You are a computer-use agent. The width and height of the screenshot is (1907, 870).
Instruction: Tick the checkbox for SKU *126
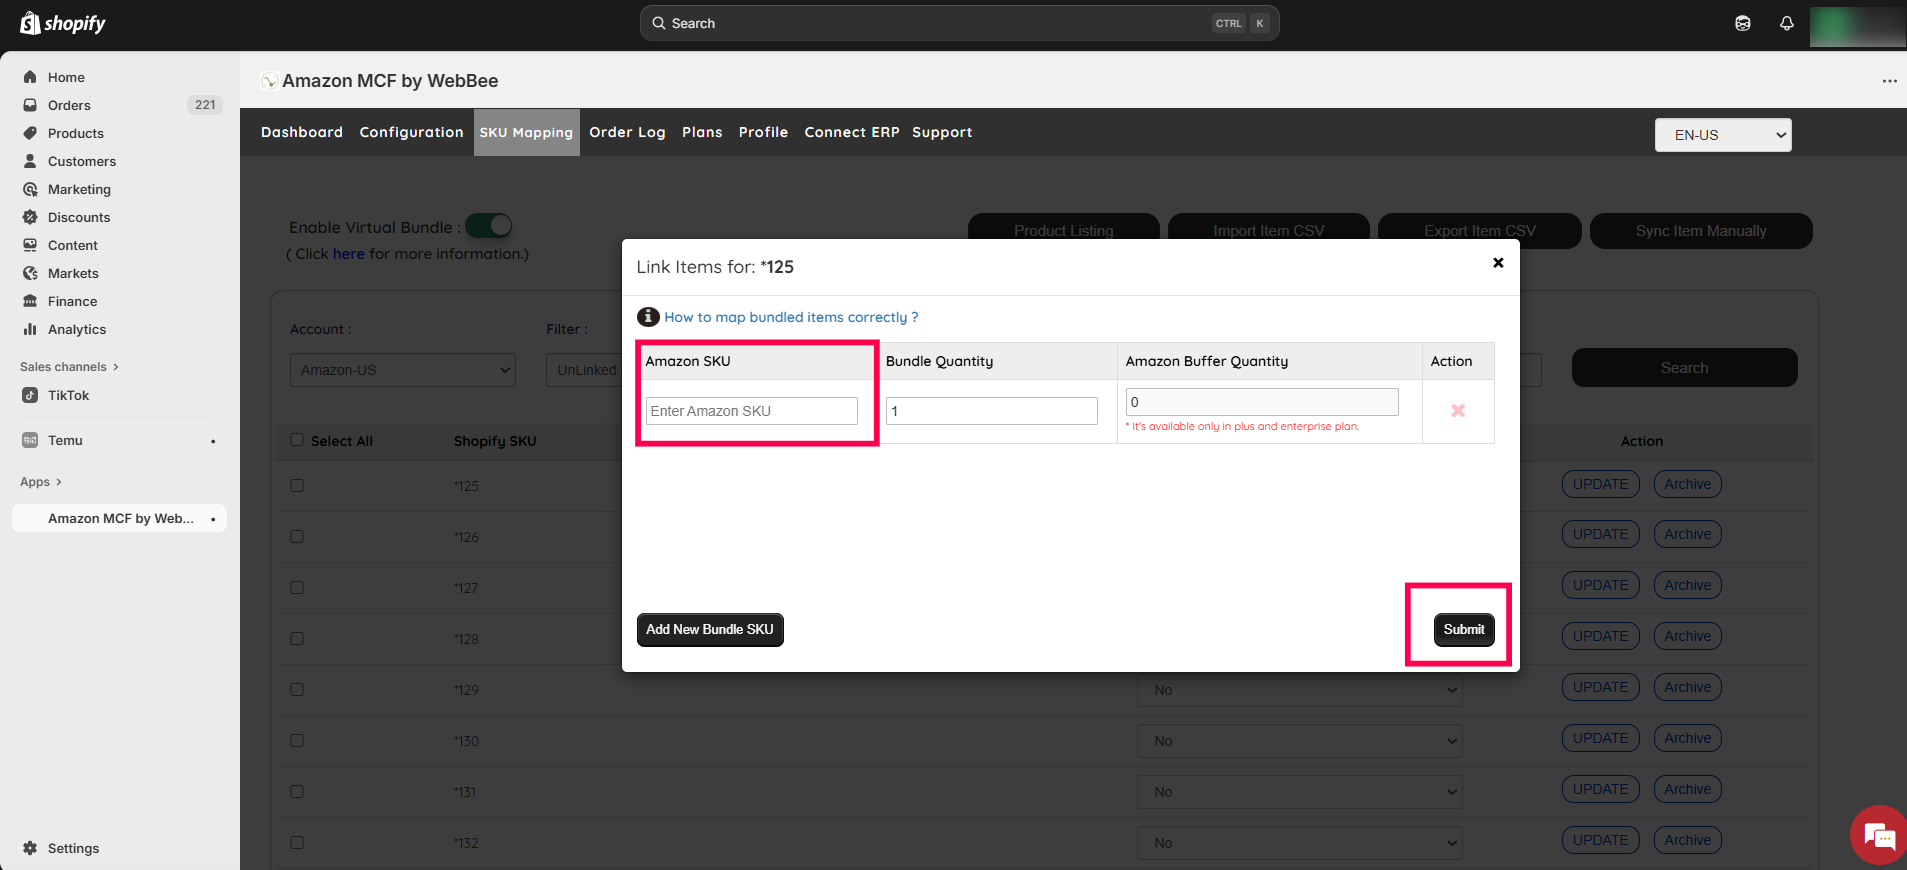(x=297, y=537)
